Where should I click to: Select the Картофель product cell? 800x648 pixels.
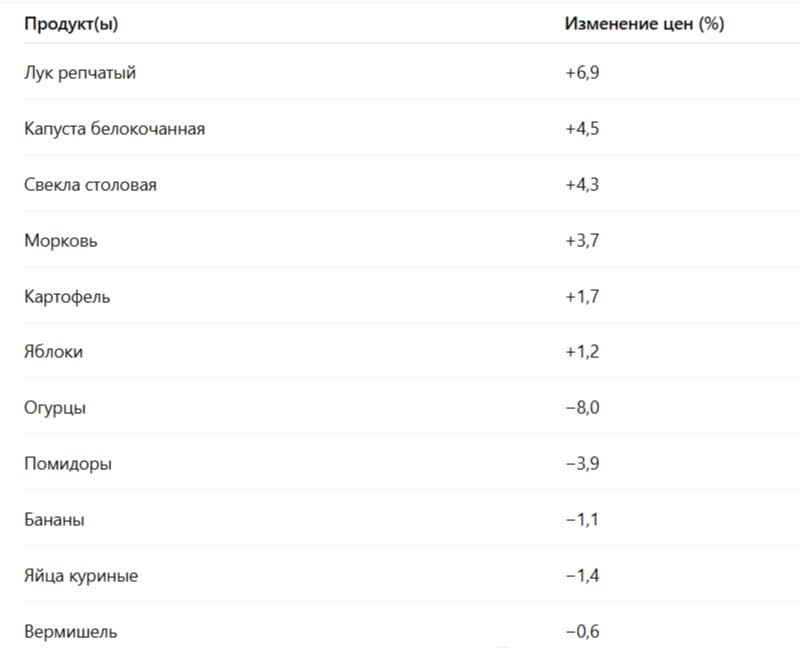(67, 296)
